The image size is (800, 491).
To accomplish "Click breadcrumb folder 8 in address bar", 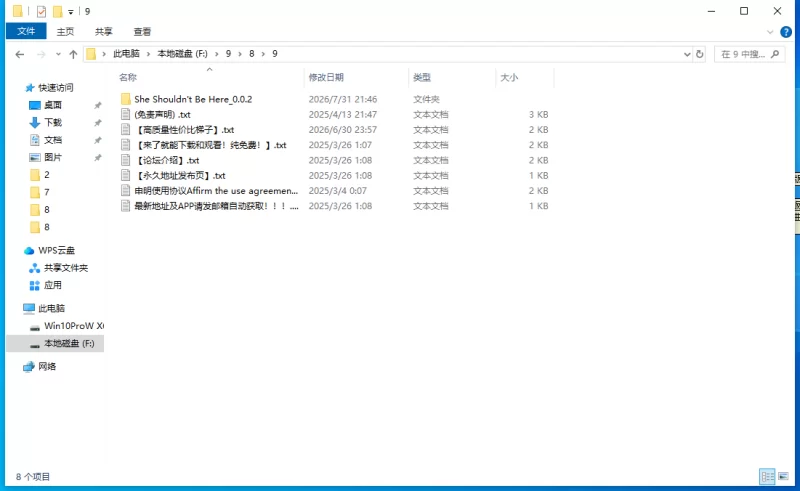I will (x=252, y=54).
